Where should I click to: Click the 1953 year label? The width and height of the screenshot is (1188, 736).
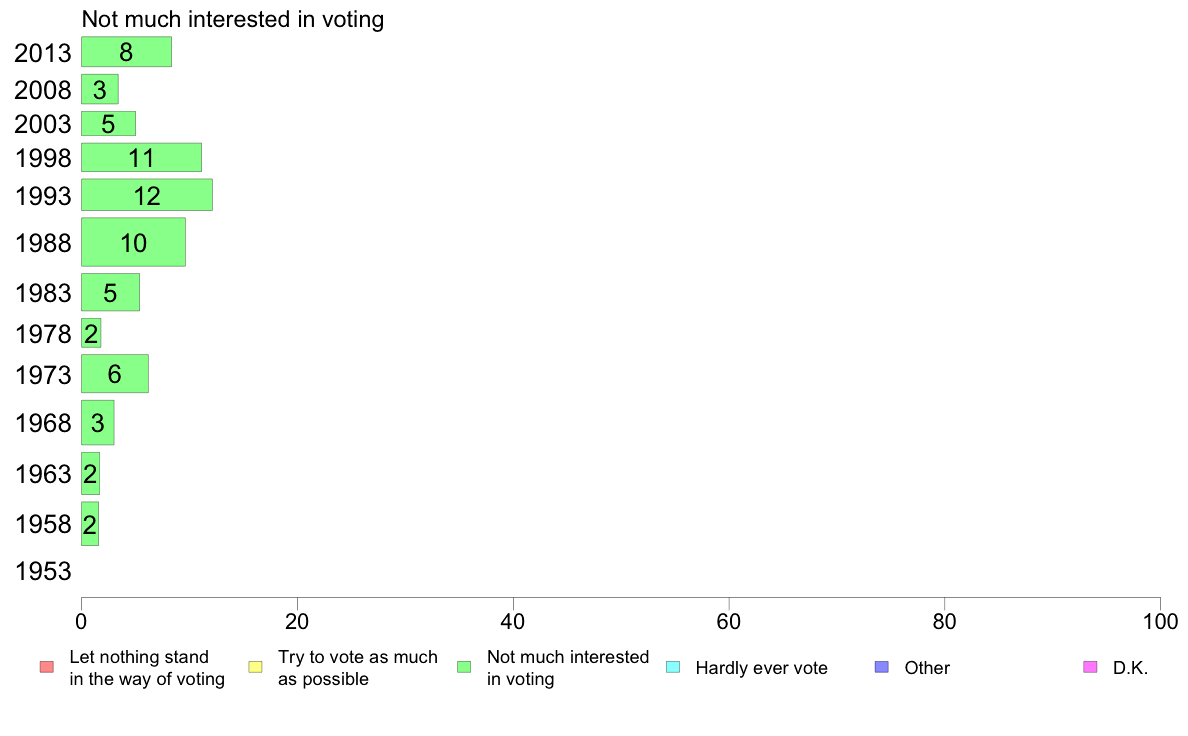click(x=43, y=571)
